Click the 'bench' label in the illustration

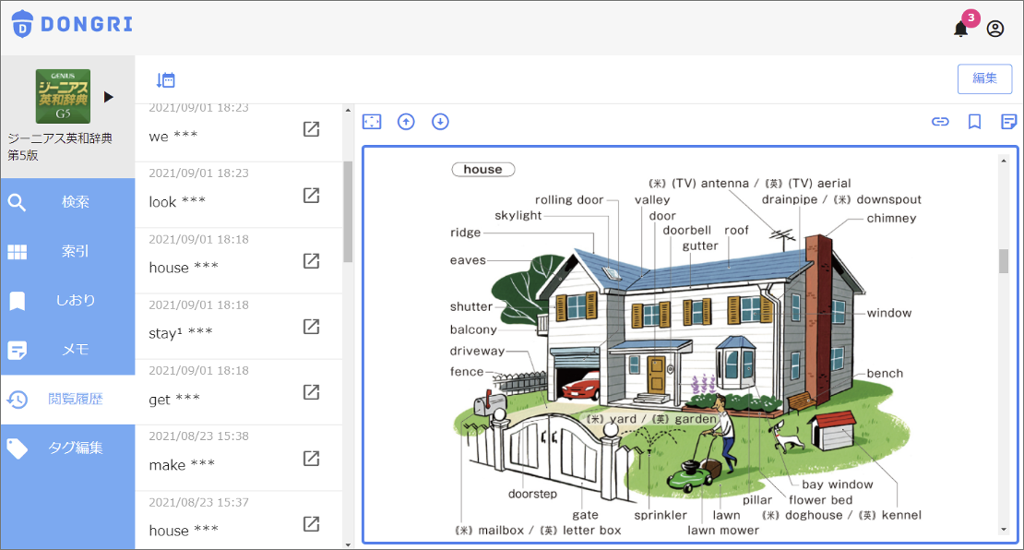(885, 373)
